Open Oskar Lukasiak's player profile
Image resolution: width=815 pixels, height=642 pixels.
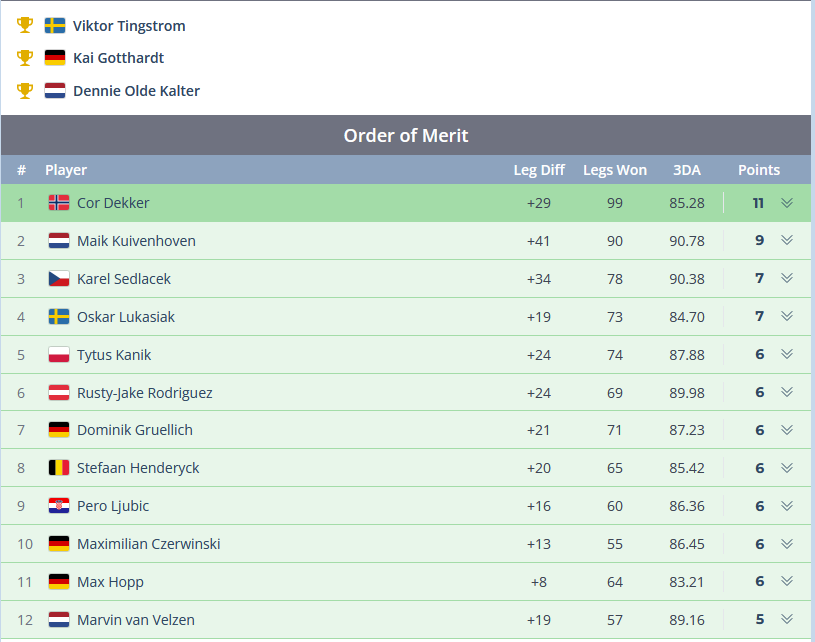coord(126,317)
